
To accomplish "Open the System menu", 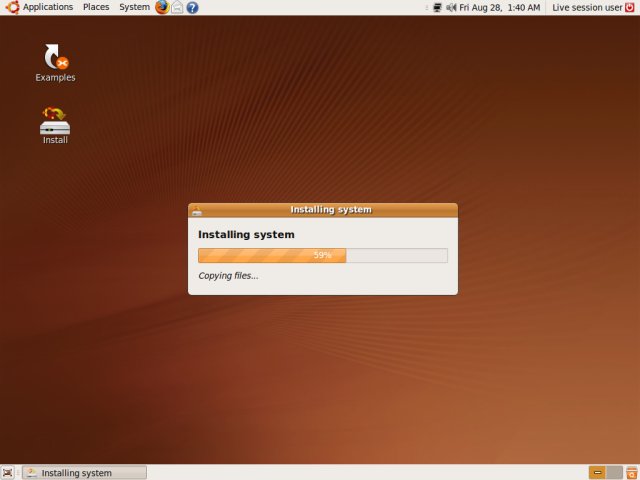I will tap(134, 7).
